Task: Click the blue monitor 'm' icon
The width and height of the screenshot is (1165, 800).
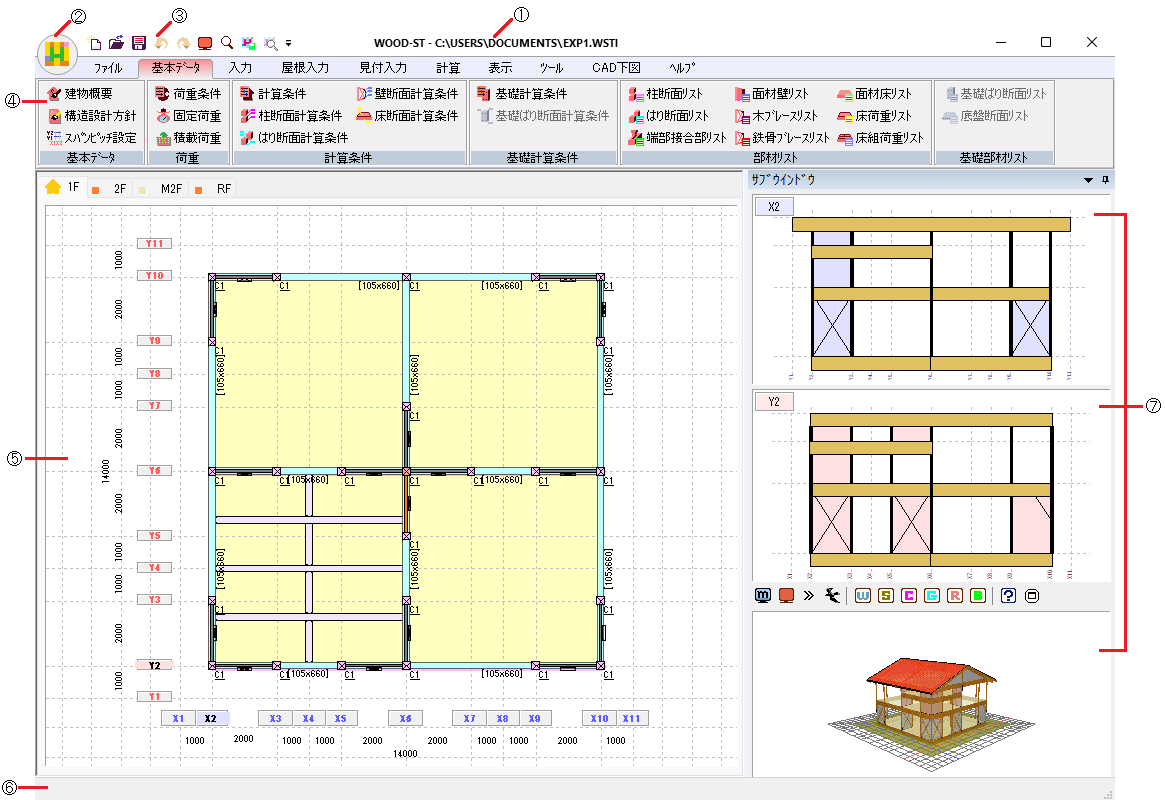Action: [763, 596]
